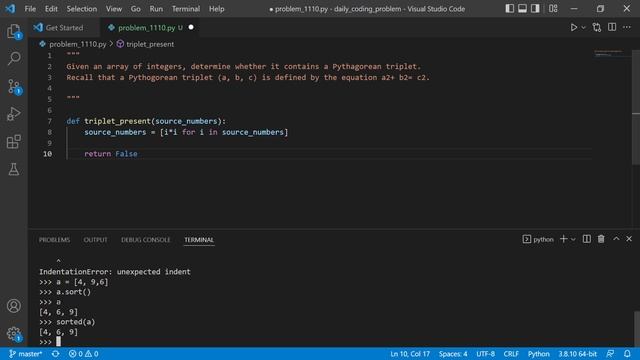Open the Terminal menu
This screenshot has width=640, height=360.
pos(186,9)
